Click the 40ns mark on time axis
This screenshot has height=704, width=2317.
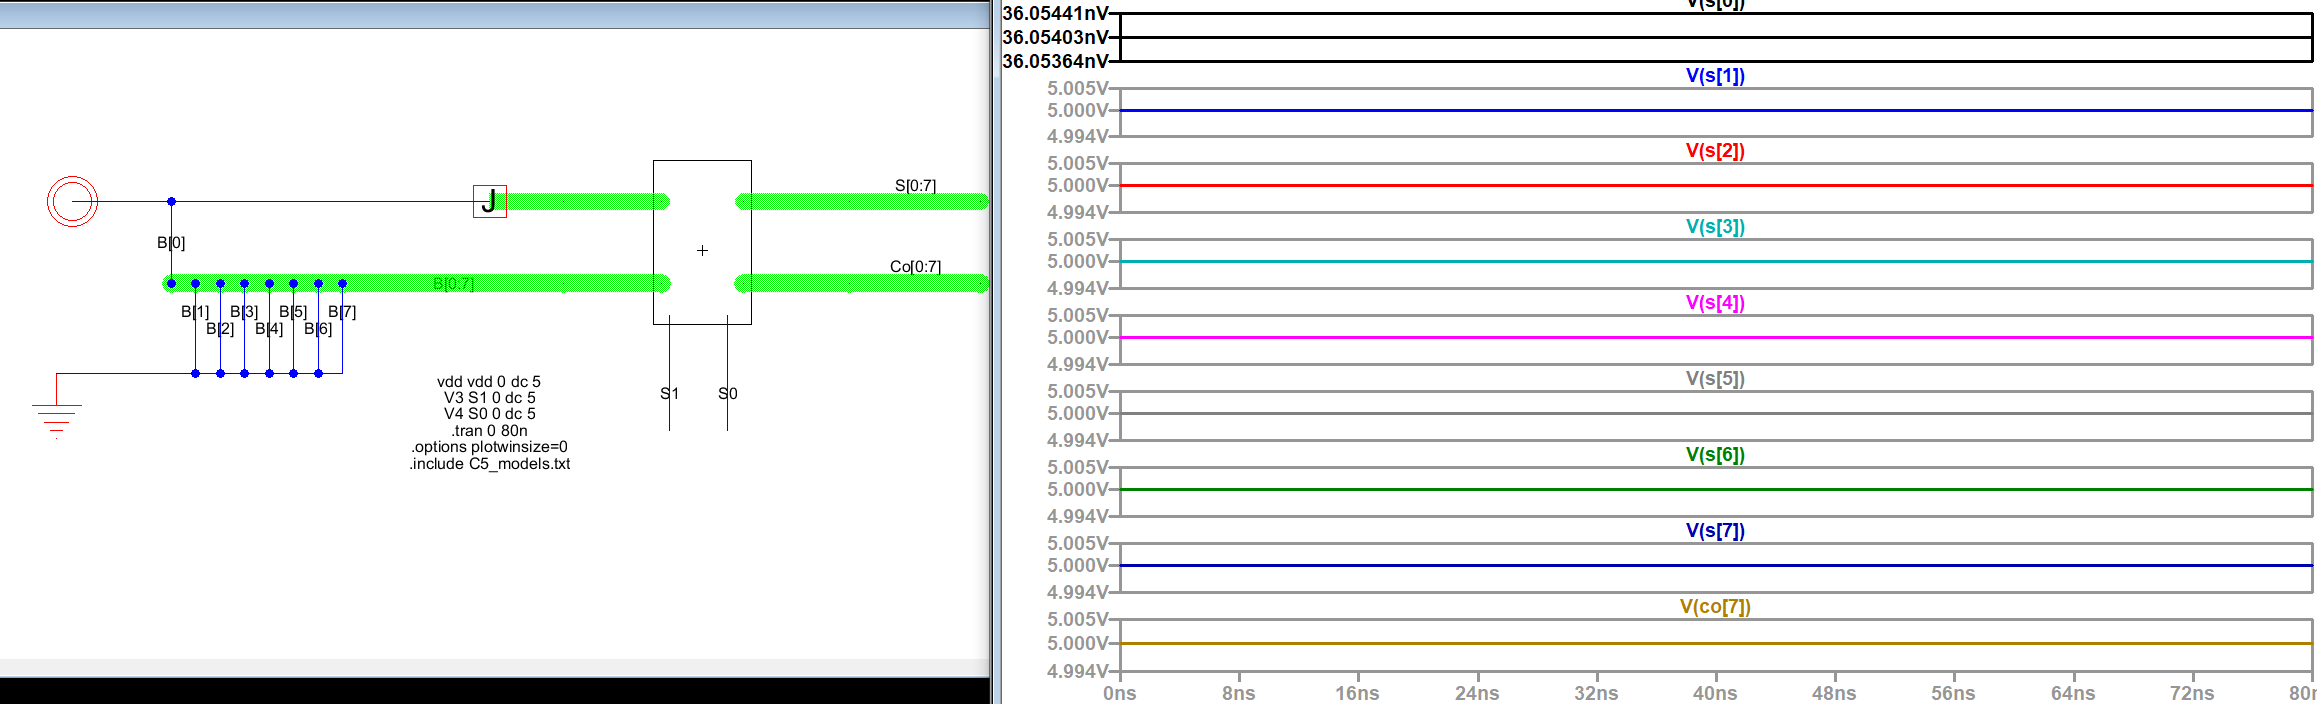(1715, 693)
